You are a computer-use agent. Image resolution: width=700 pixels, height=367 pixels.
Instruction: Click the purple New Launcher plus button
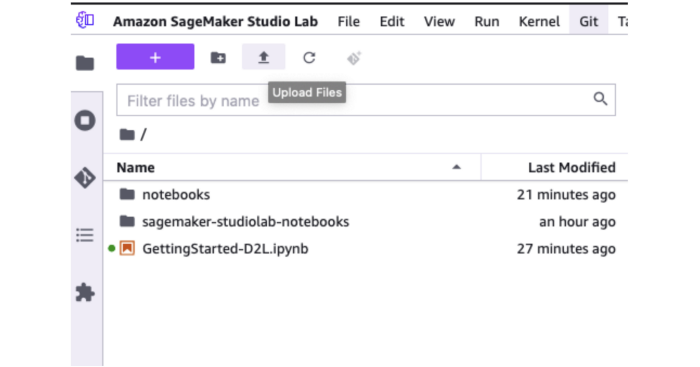(155, 57)
